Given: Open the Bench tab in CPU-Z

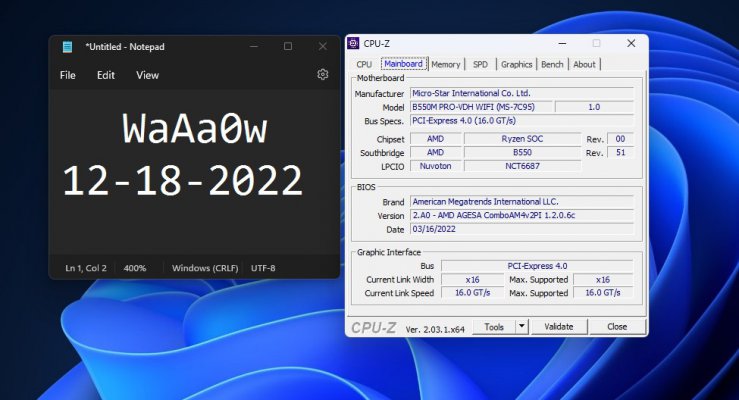Looking at the screenshot, I should click(552, 64).
